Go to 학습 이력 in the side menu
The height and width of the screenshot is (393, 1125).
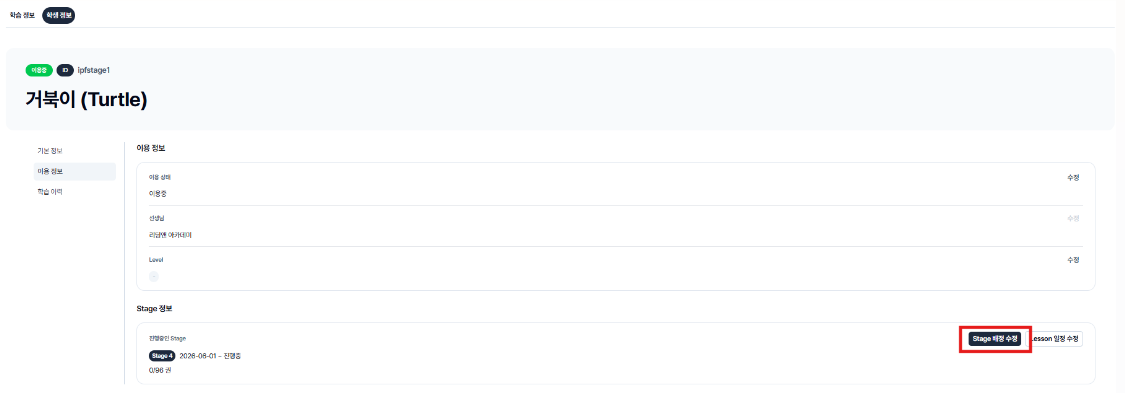pyautogui.click(x=50, y=191)
